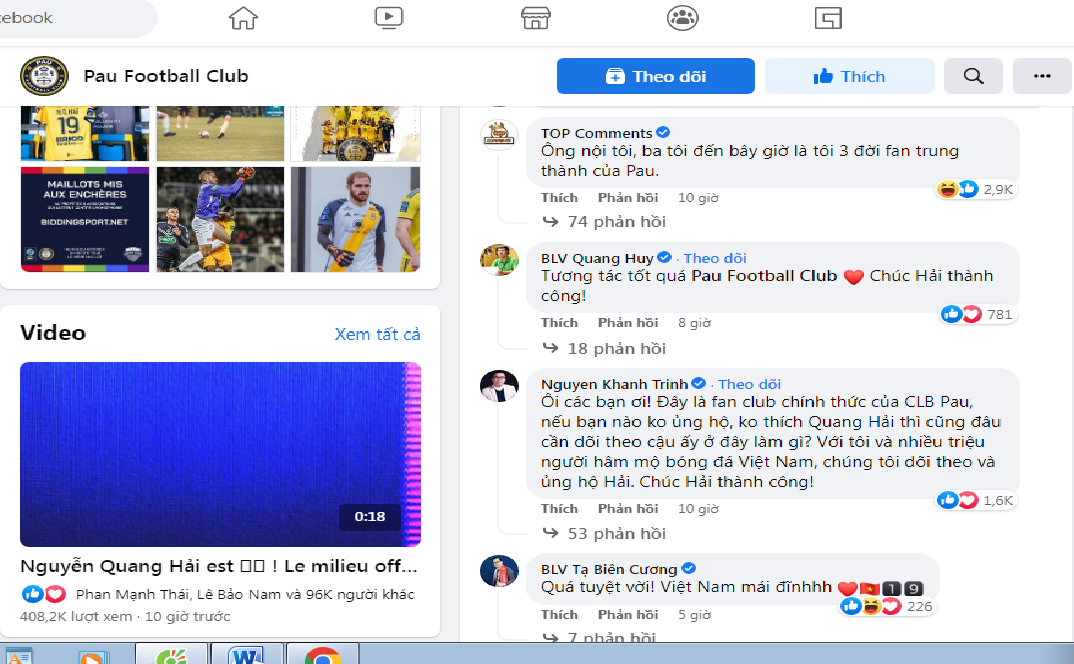Expand 53 replies under Nguyen Khanh Trinh
The height and width of the screenshot is (664, 1074).
point(615,533)
